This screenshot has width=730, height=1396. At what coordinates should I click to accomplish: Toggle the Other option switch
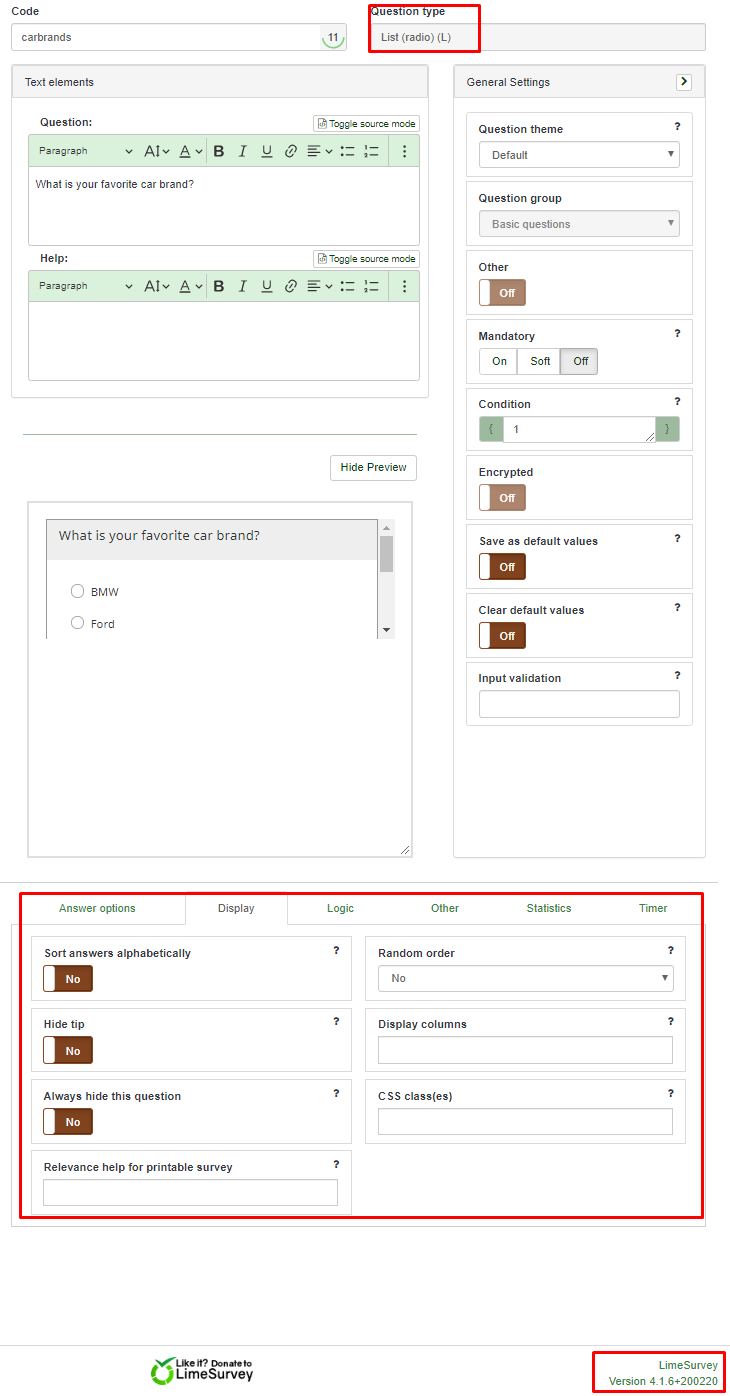tap(502, 293)
